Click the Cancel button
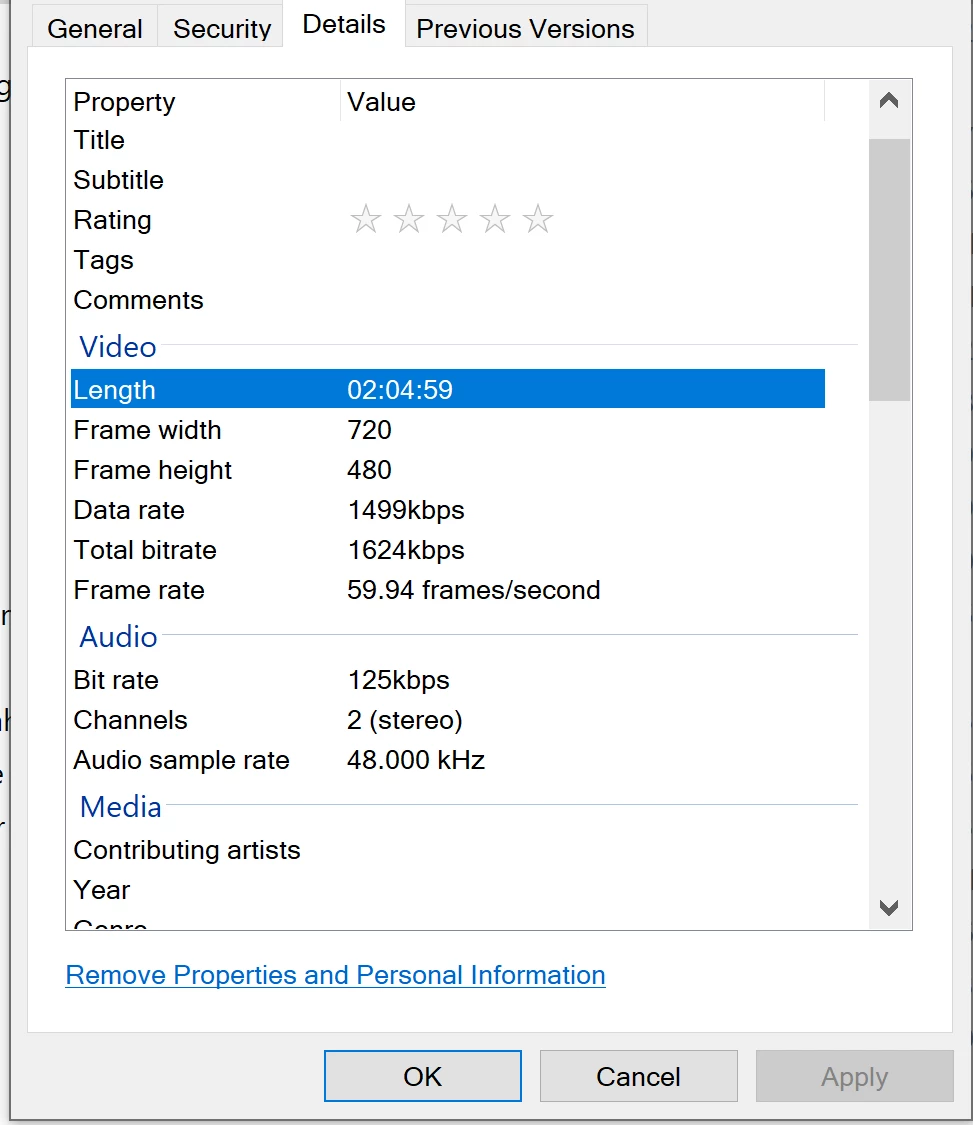The height and width of the screenshot is (1125, 973). pyautogui.click(x=638, y=1076)
